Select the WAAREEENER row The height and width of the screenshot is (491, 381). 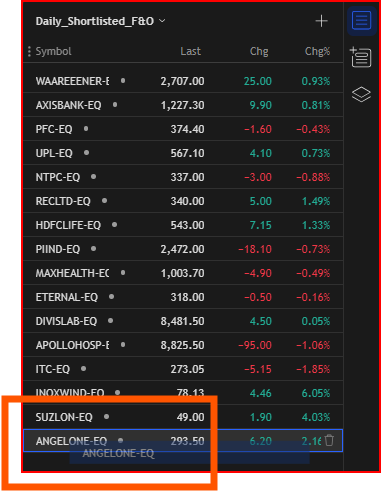point(183,81)
